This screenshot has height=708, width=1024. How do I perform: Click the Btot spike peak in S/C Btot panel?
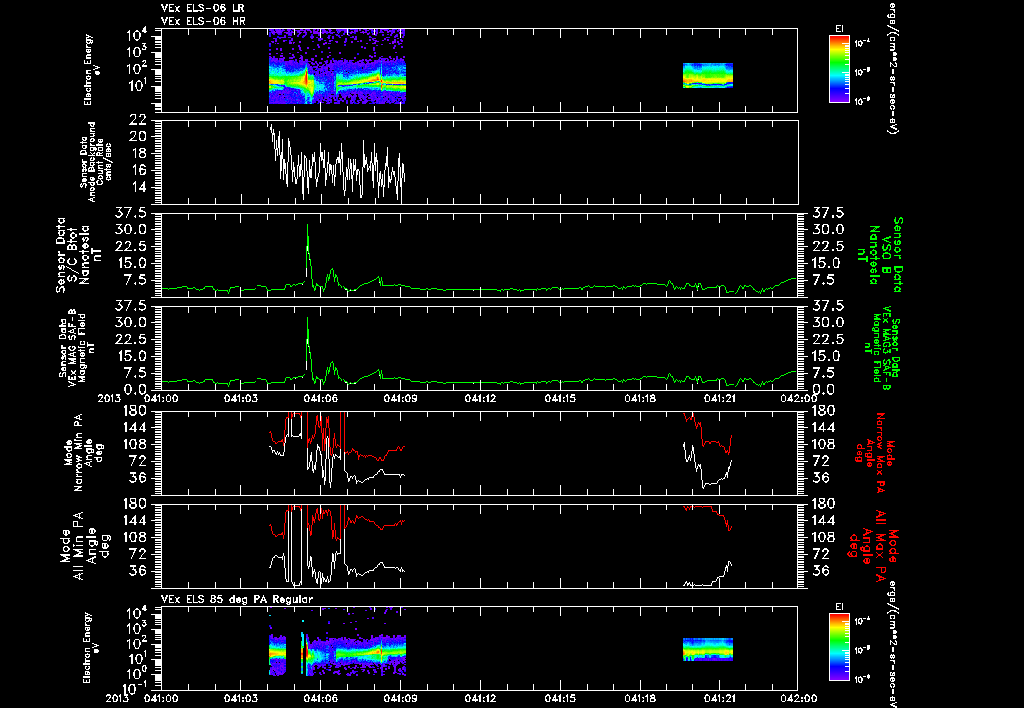308,226
